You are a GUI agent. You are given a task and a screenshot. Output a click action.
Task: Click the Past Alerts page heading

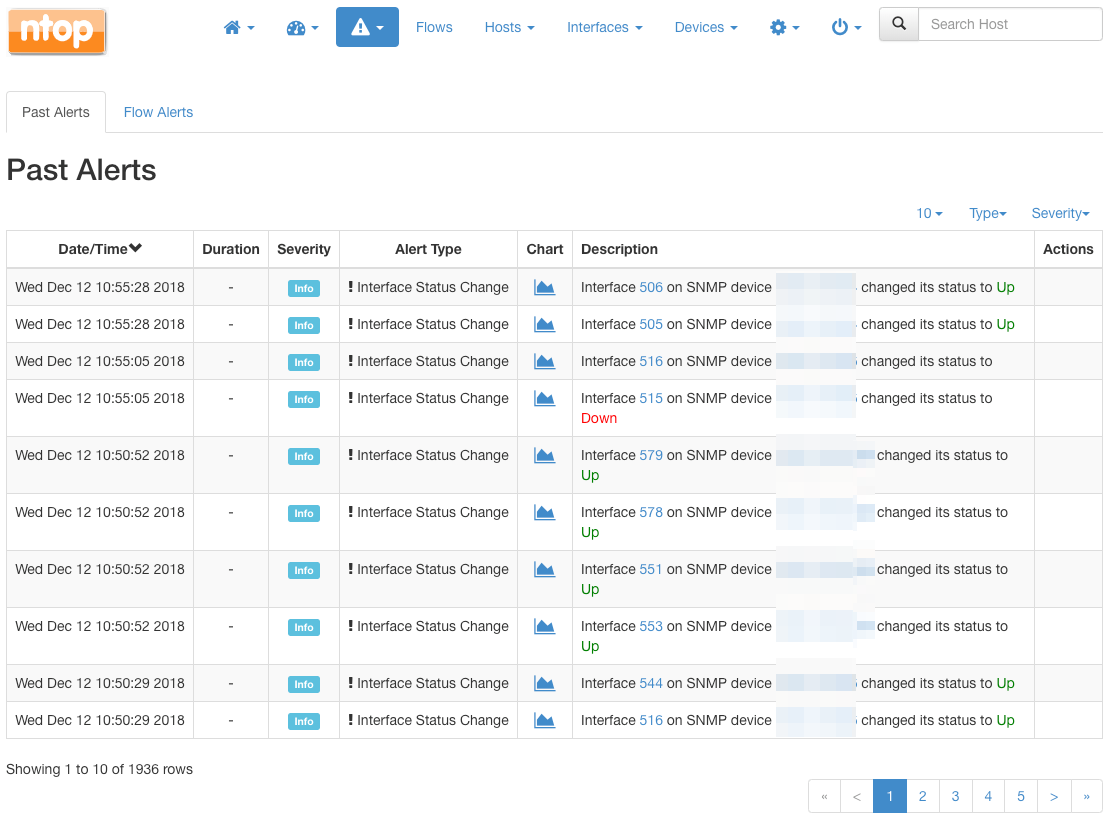(x=81, y=170)
